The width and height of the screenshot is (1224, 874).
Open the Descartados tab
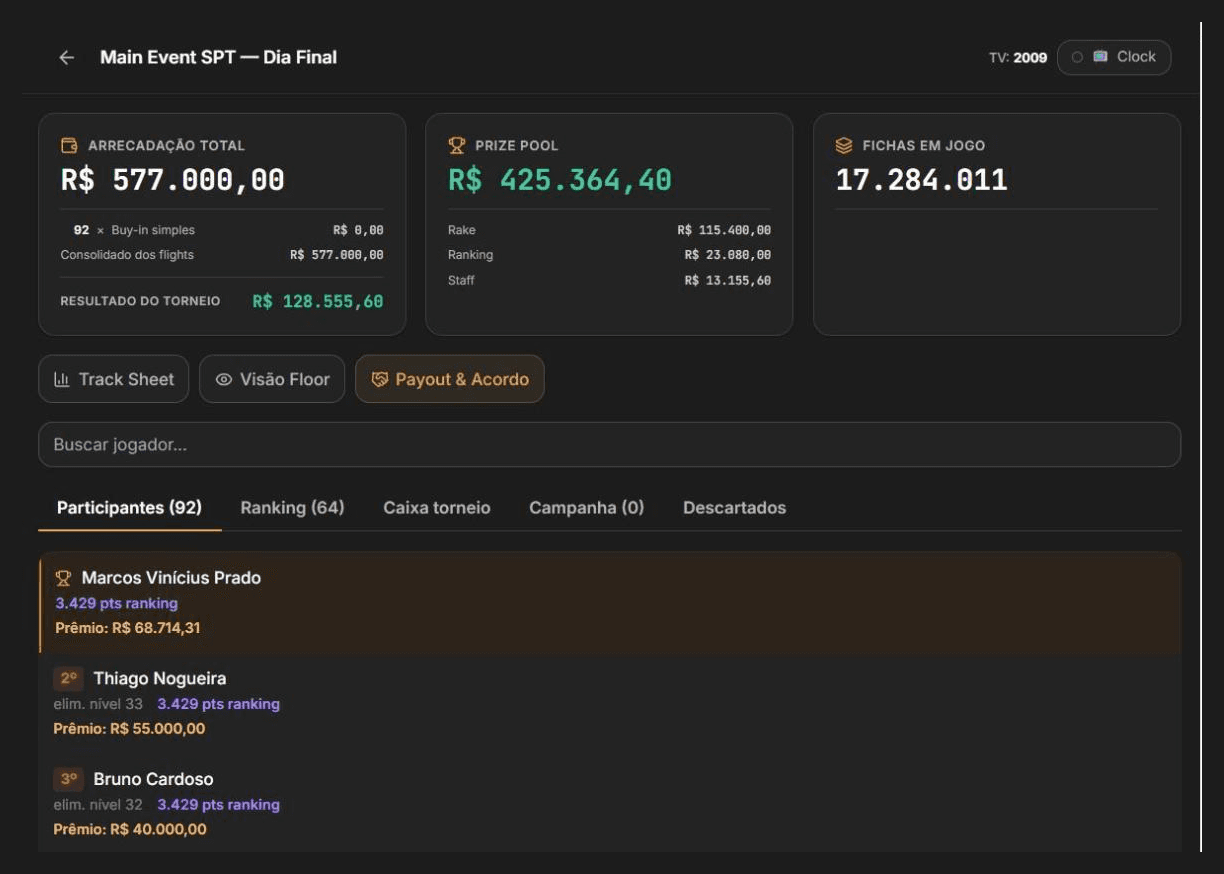(x=734, y=508)
